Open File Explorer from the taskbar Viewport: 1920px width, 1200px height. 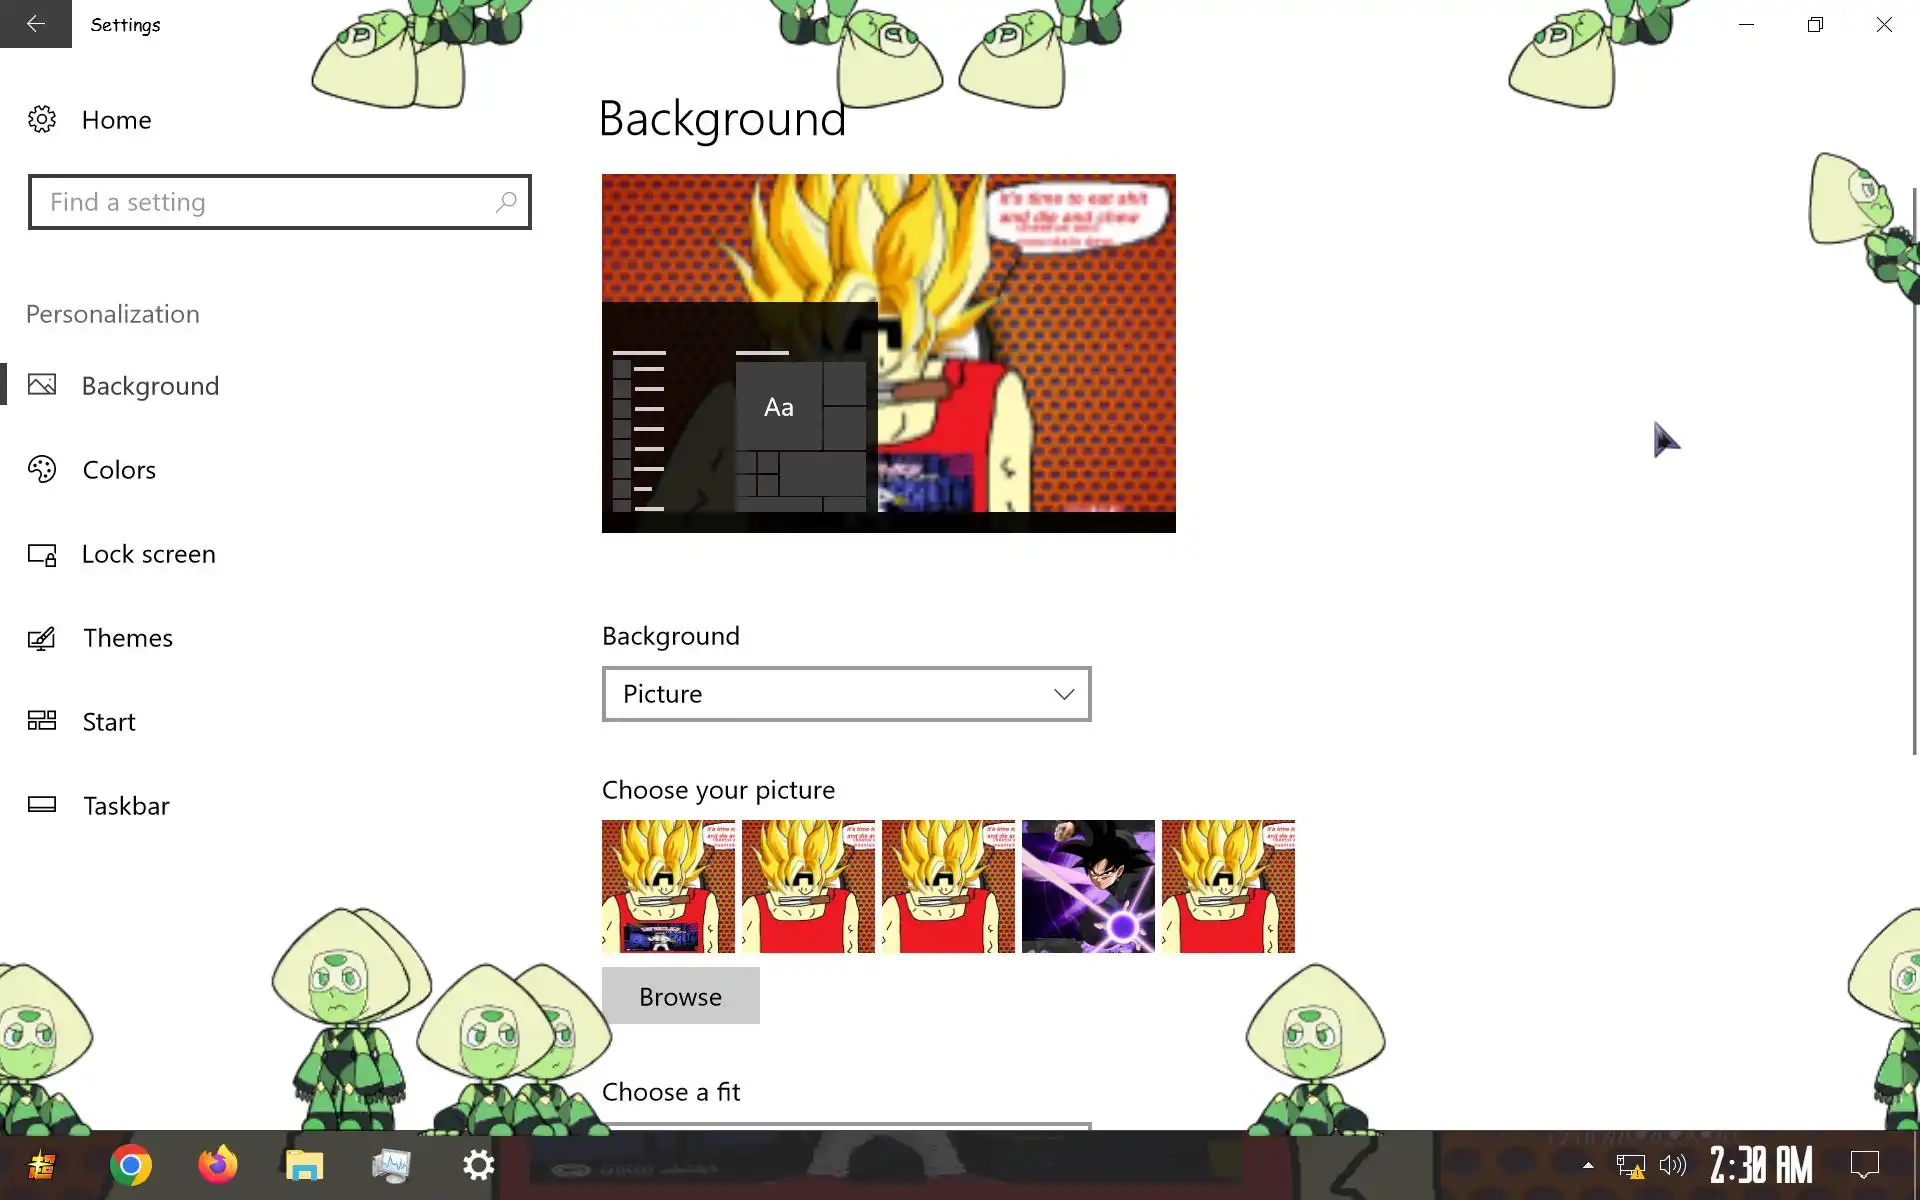305,1165
